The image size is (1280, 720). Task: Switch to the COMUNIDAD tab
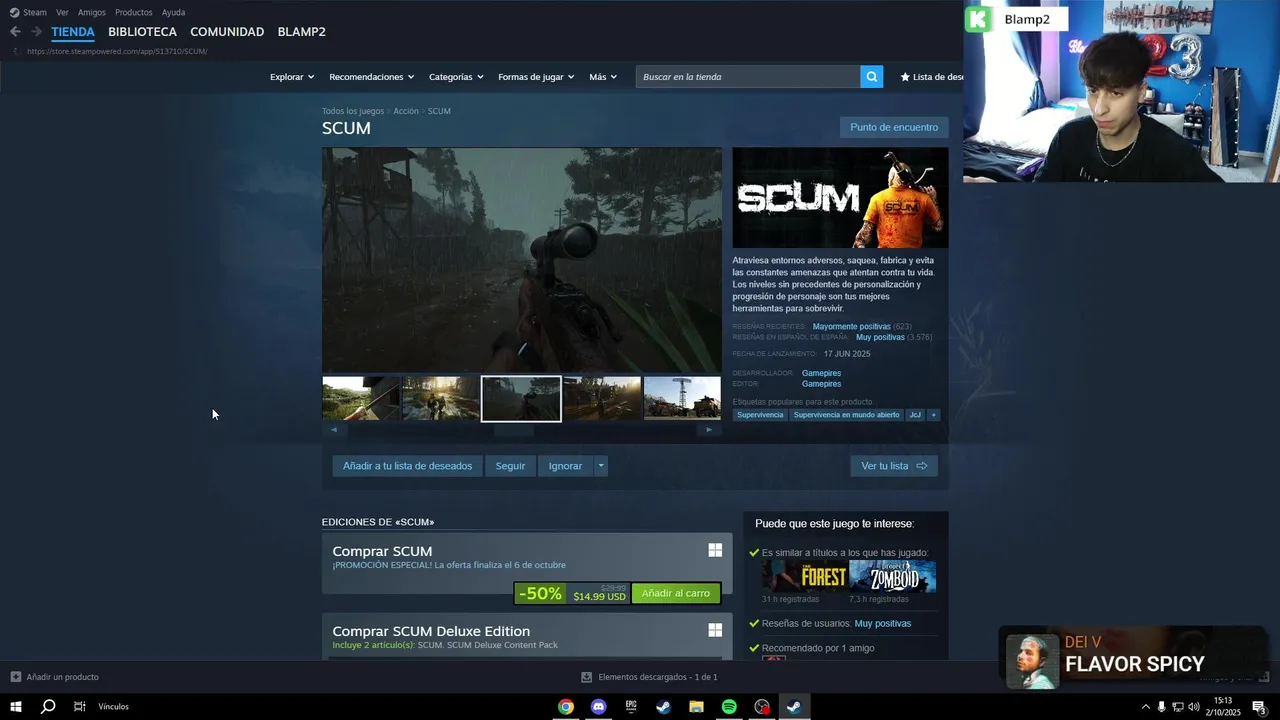point(227,32)
